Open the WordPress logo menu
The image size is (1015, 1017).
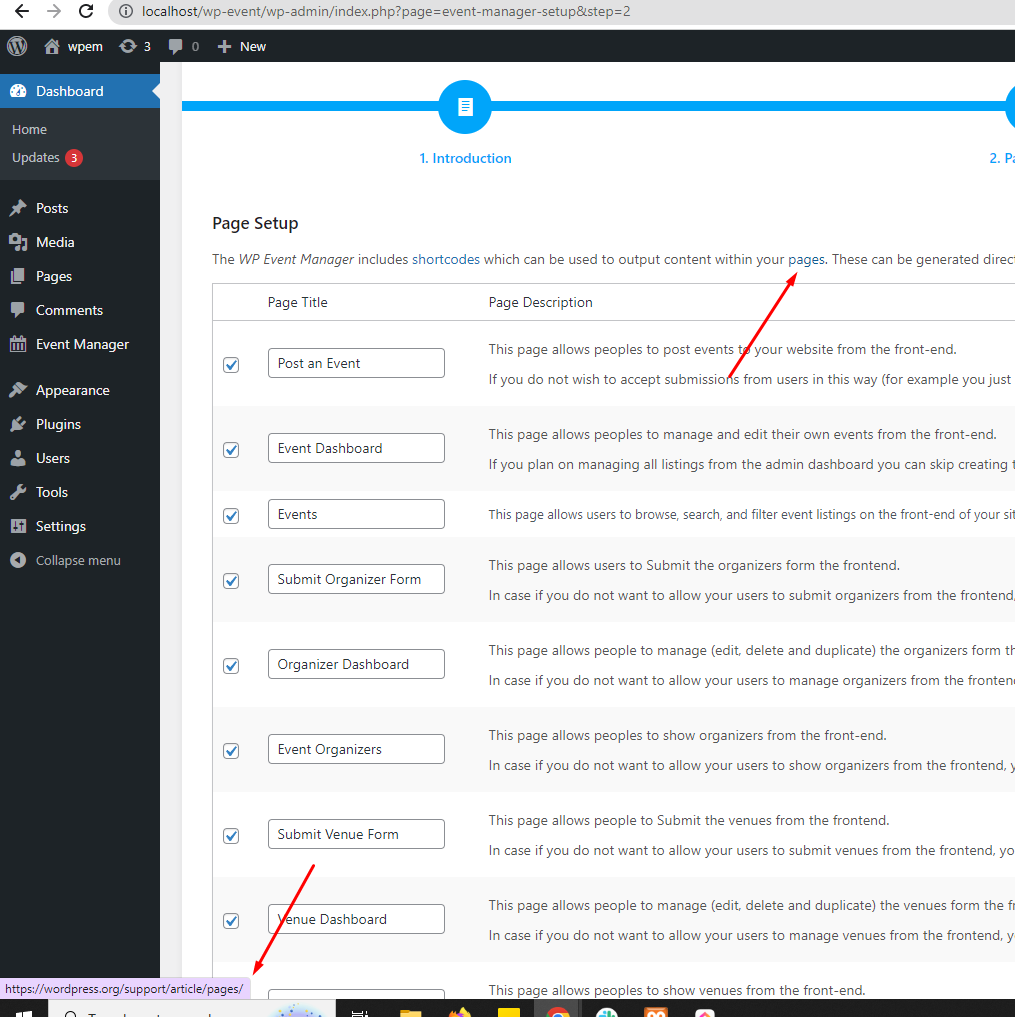(x=18, y=46)
